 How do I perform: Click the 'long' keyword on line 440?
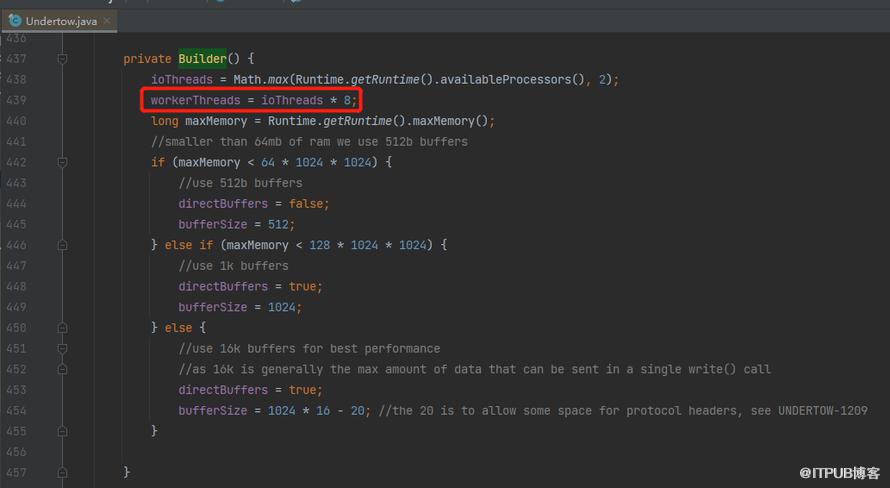tap(165, 121)
